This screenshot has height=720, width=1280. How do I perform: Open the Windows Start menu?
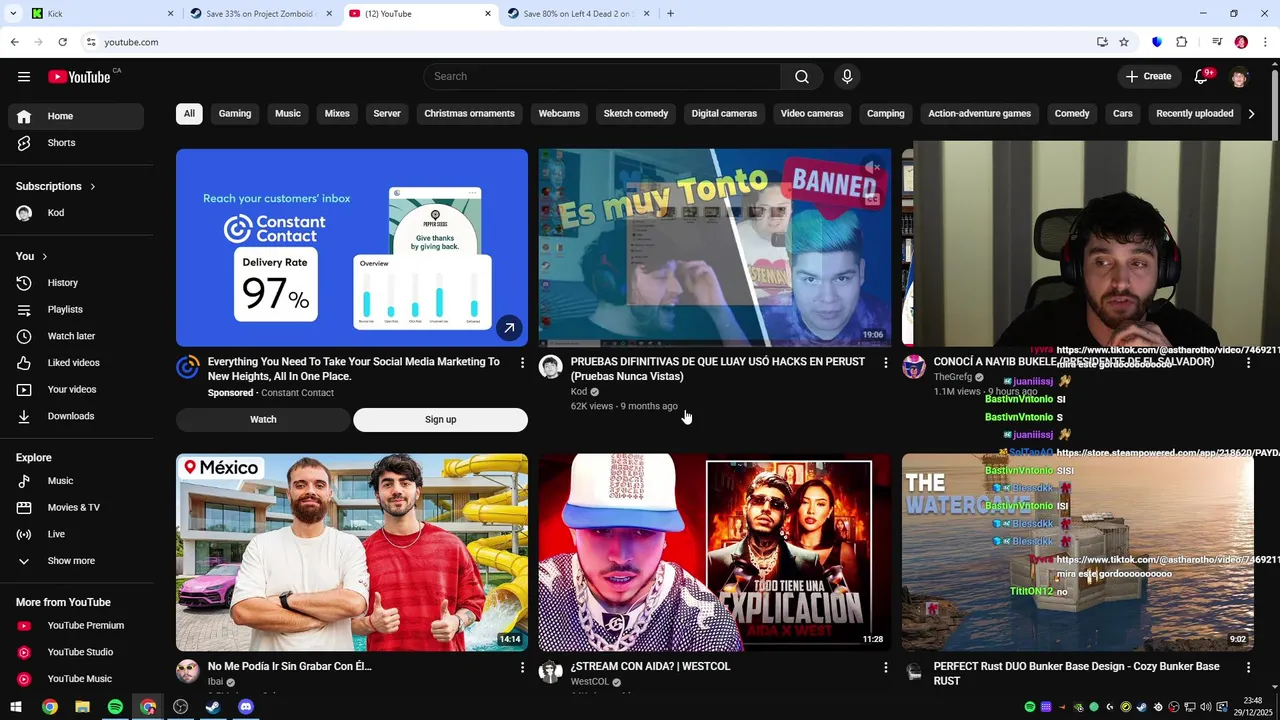(16, 707)
